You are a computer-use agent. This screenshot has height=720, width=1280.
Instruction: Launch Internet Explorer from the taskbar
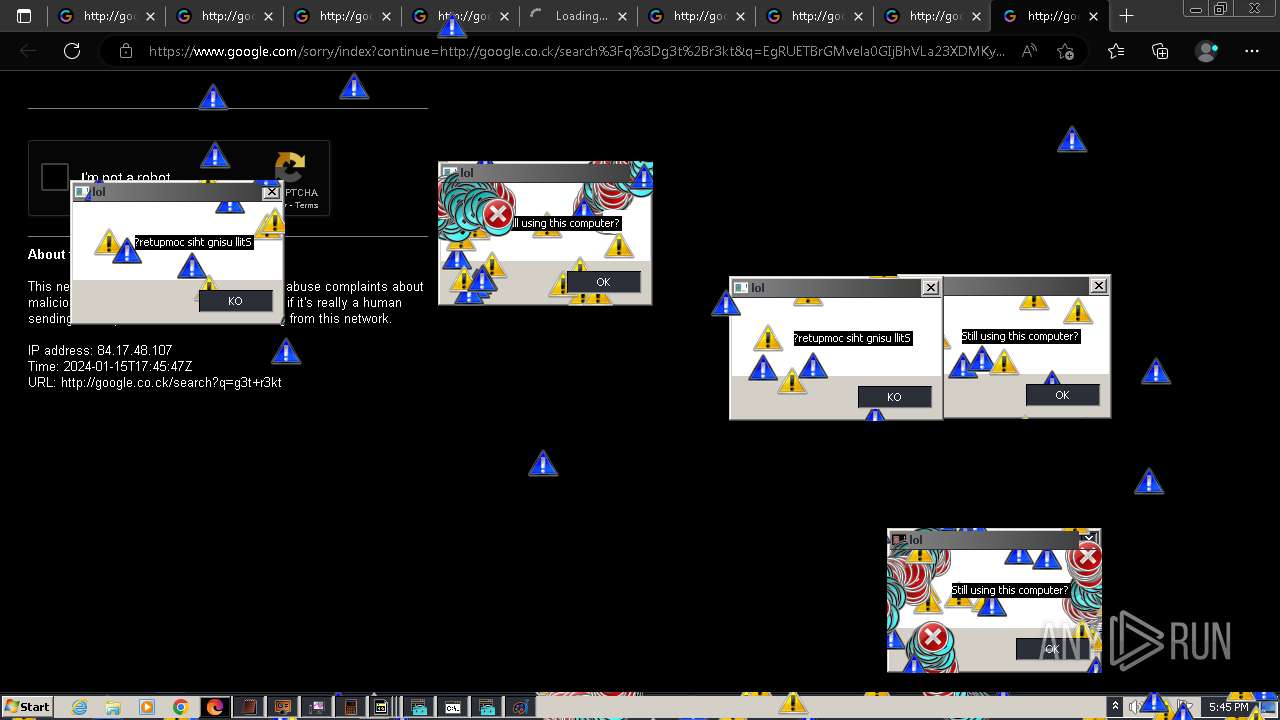[x=79, y=707]
